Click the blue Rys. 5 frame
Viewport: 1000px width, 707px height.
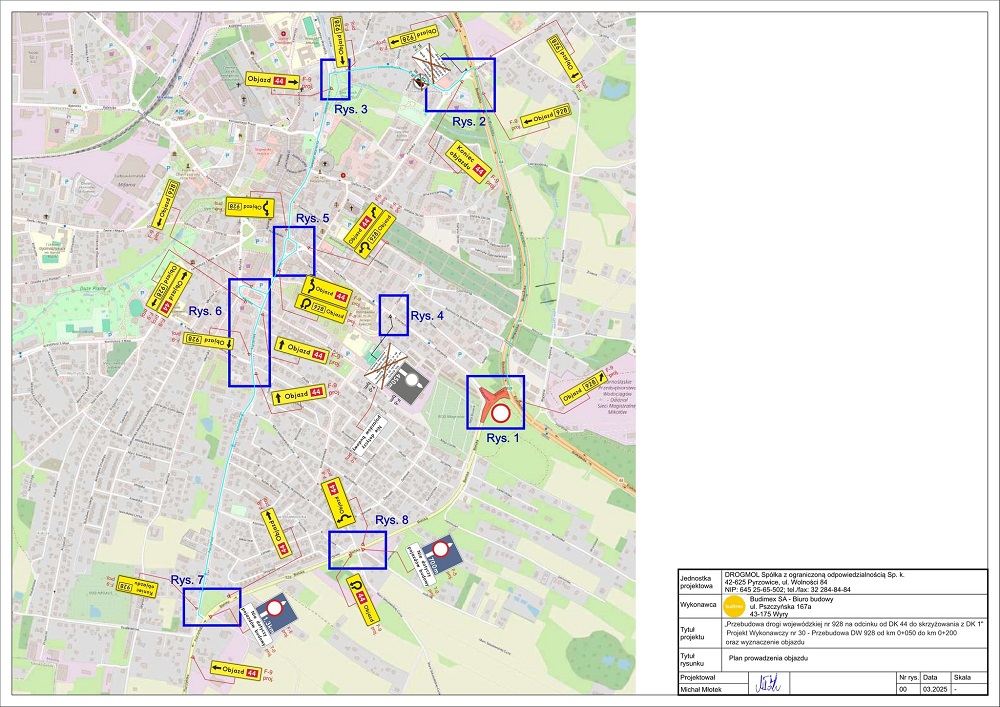(x=294, y=251)
